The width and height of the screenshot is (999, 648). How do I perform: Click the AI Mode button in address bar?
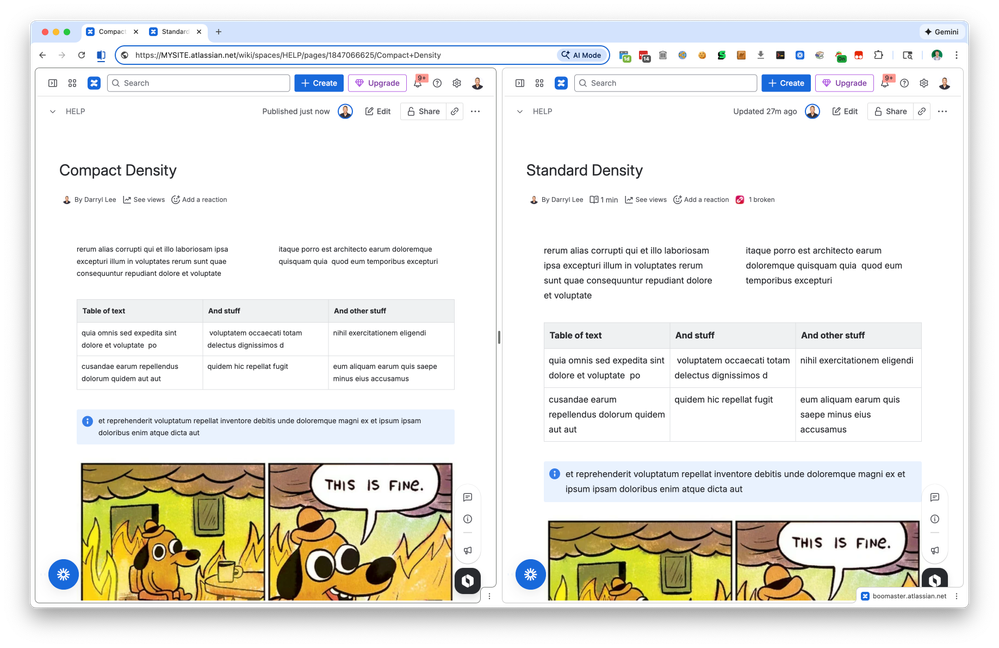(581, 55)
